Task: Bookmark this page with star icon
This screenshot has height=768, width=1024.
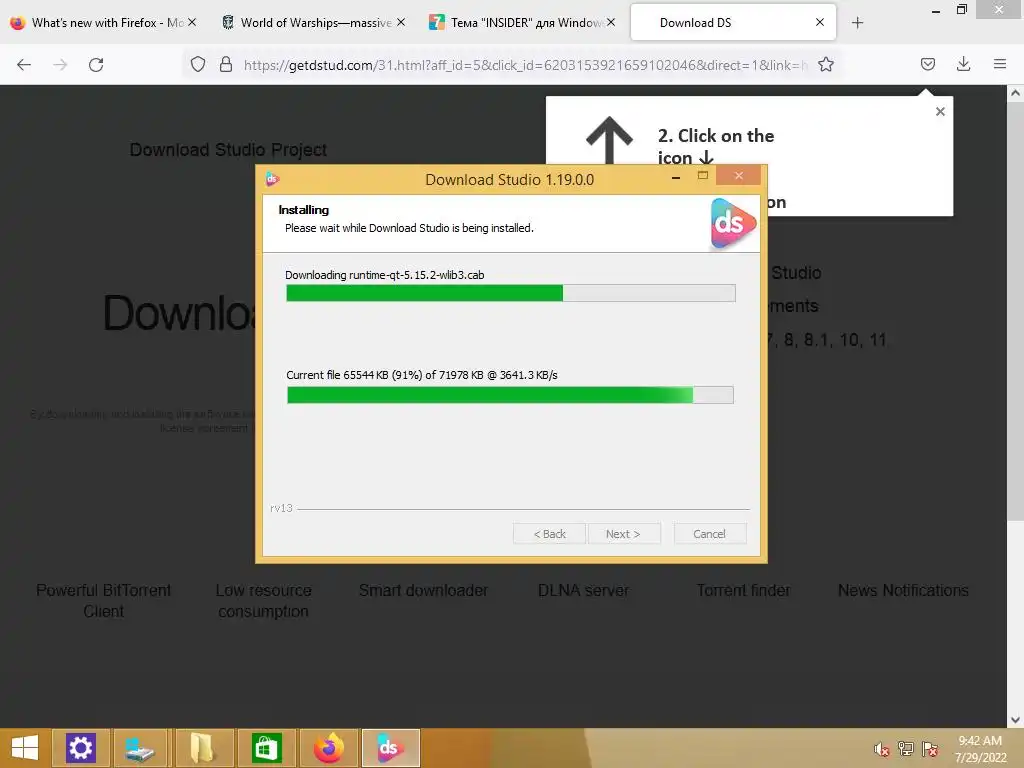Action: 825,64
